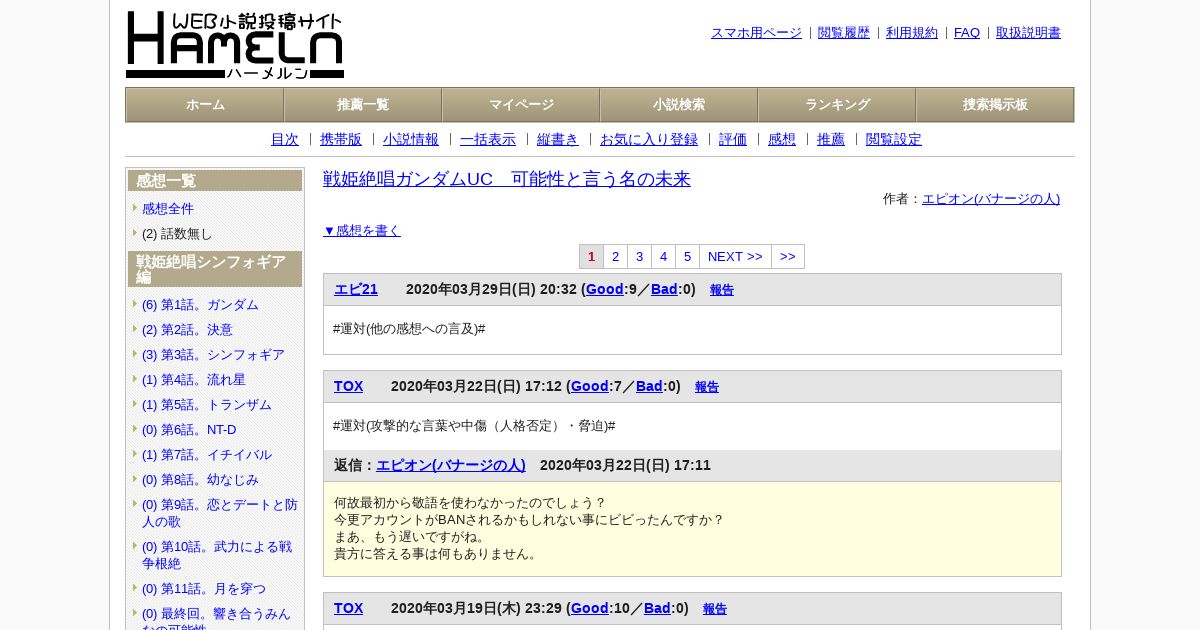Go to マイページ tab
The height and width of the screenshot is (630, 1200).
pos(521,105)
